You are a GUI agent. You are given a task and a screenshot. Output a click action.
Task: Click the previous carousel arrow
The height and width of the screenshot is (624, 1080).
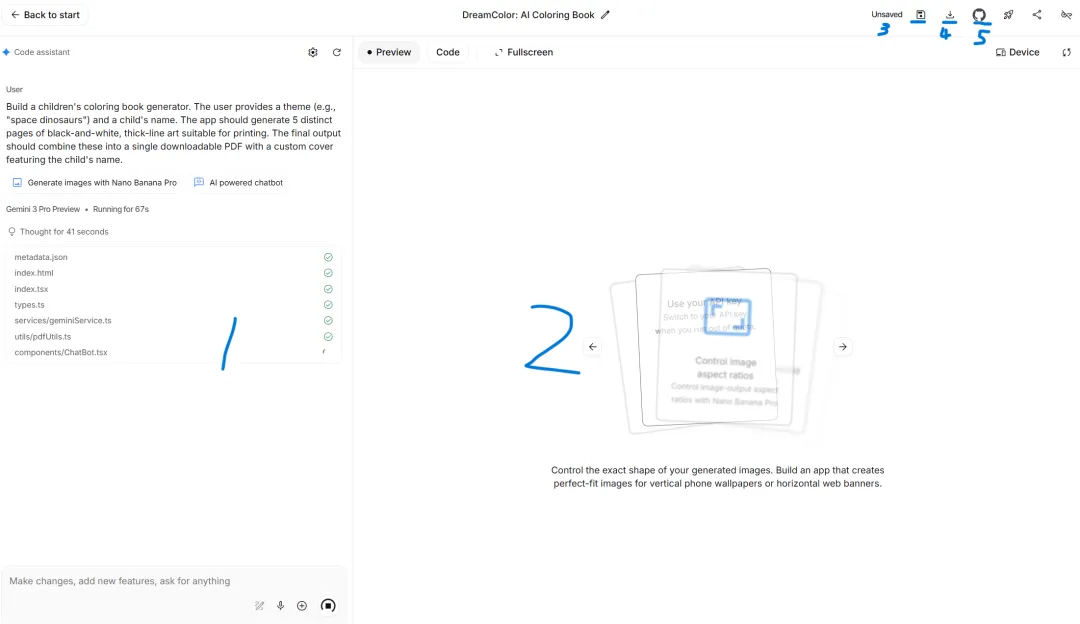click(592, 347)
